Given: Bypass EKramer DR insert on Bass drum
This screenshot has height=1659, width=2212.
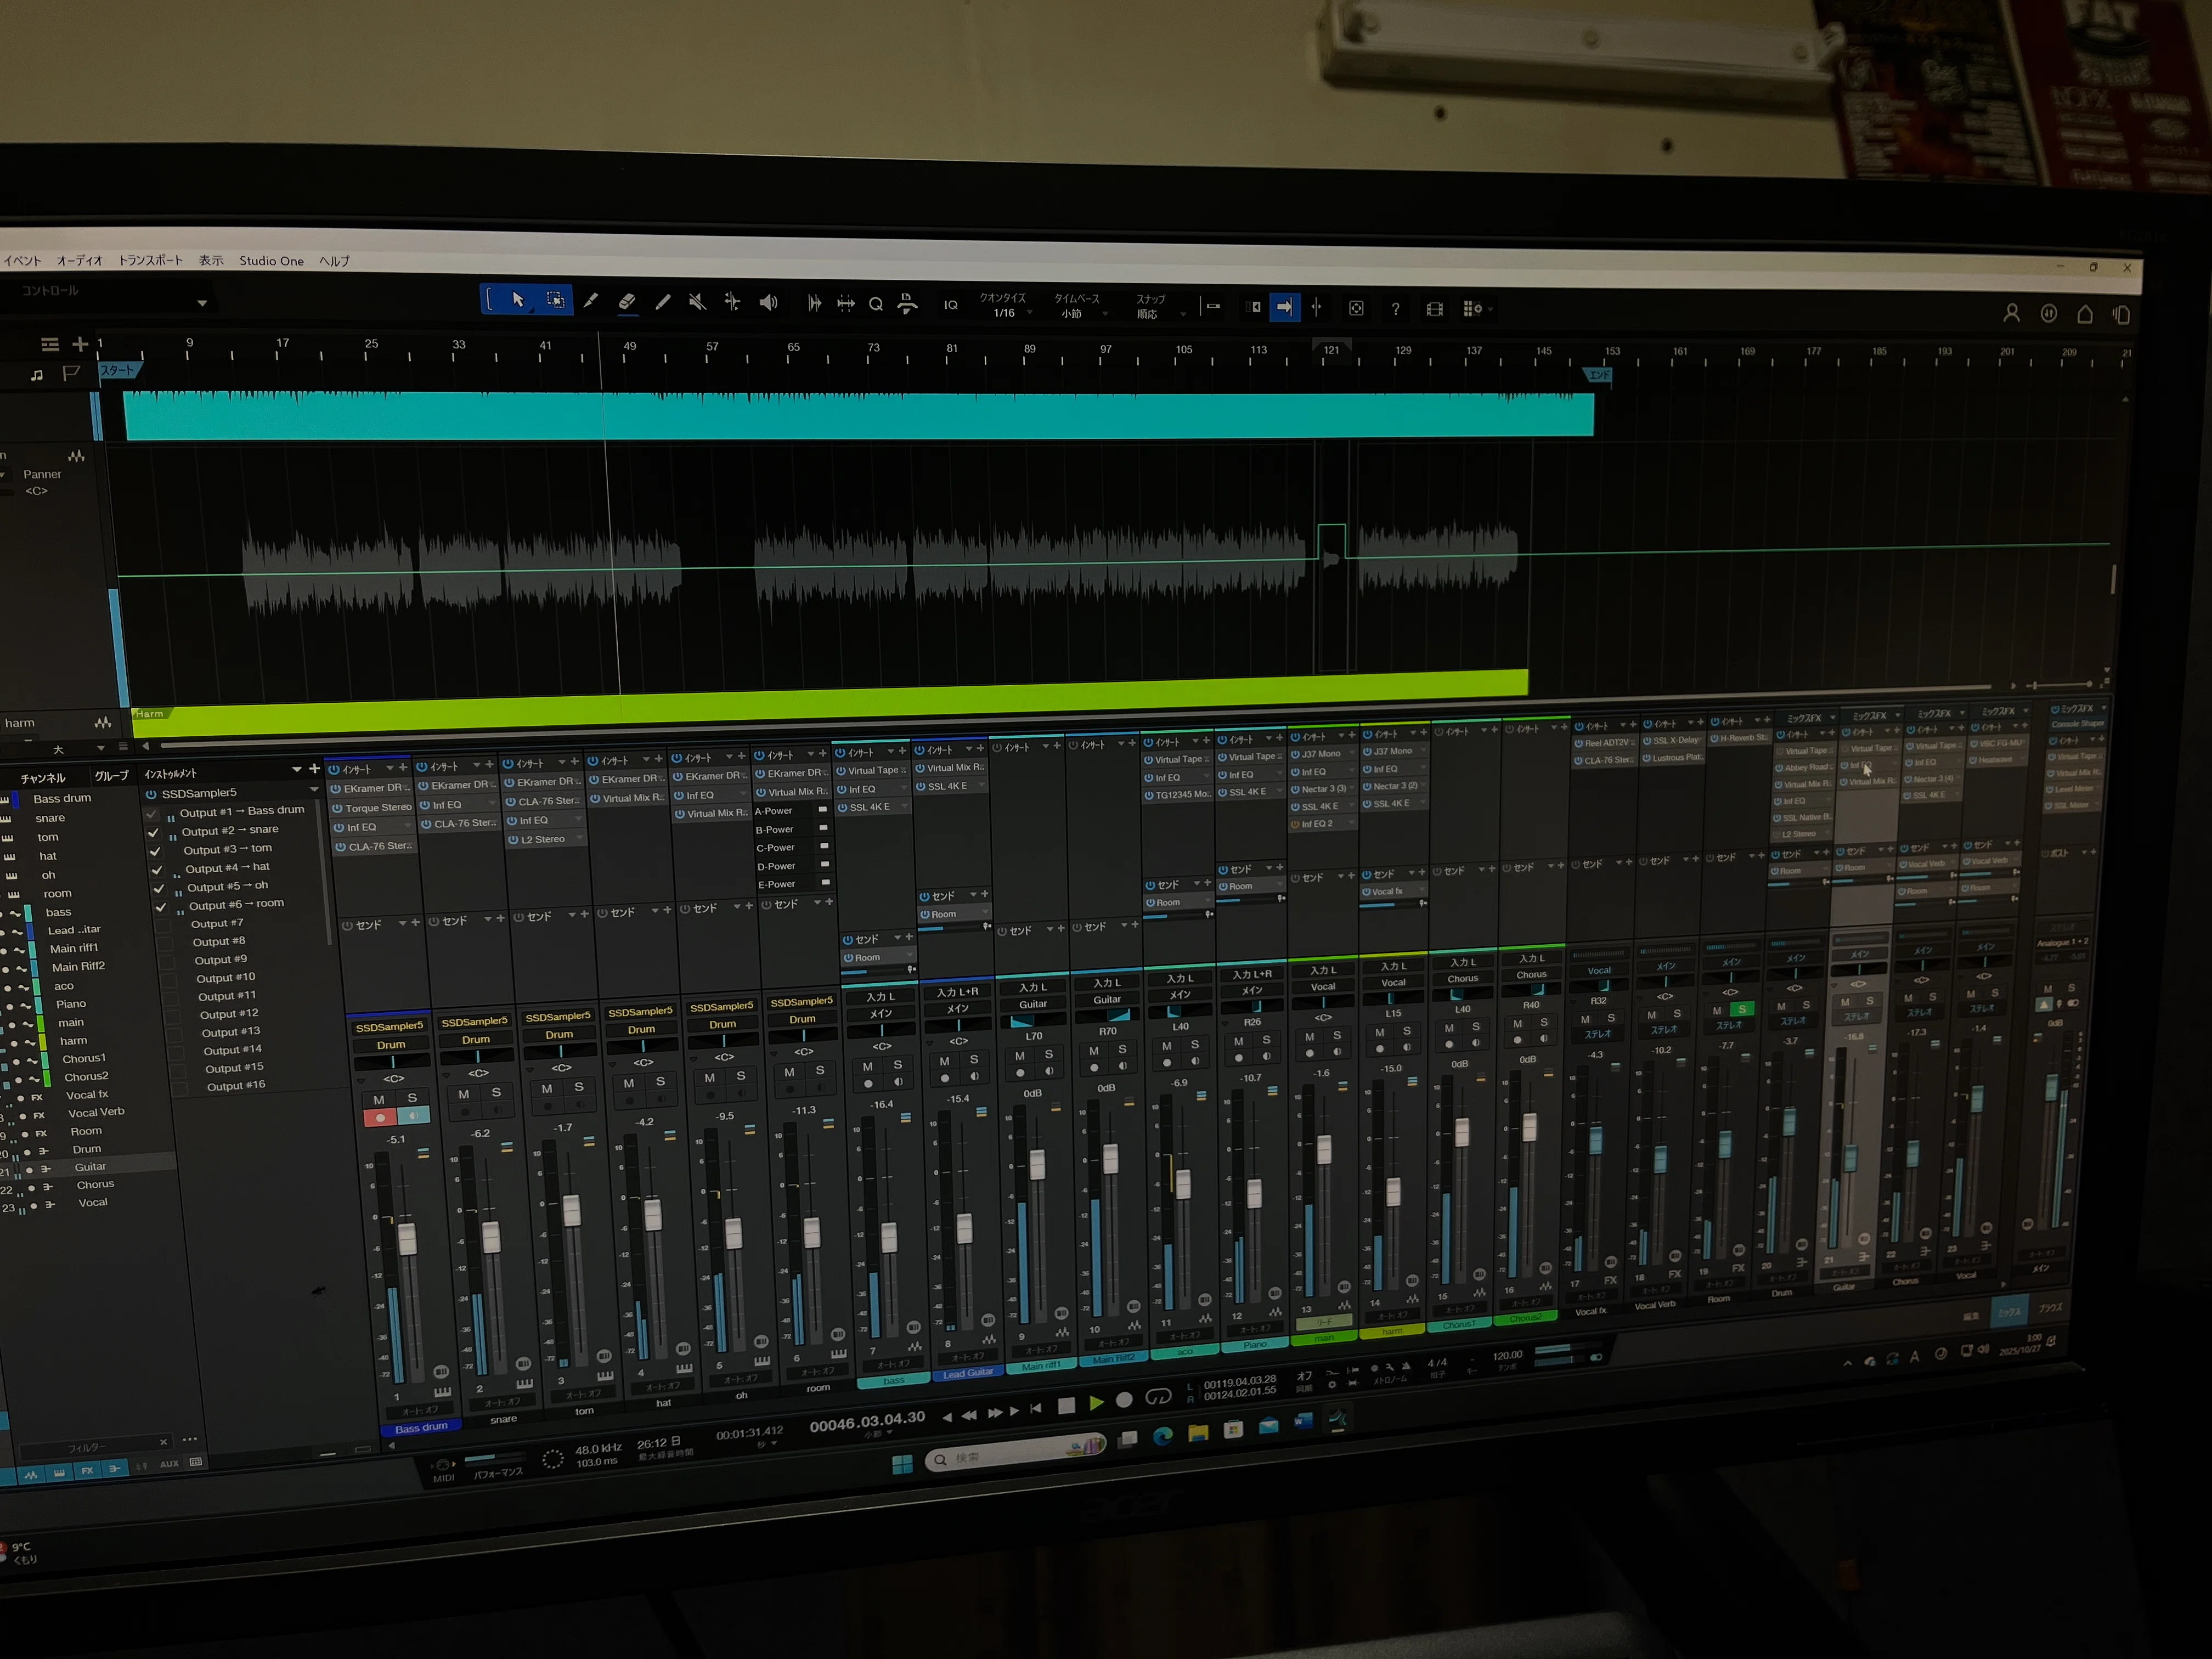Looking at the screenshot, I should 336,789.
